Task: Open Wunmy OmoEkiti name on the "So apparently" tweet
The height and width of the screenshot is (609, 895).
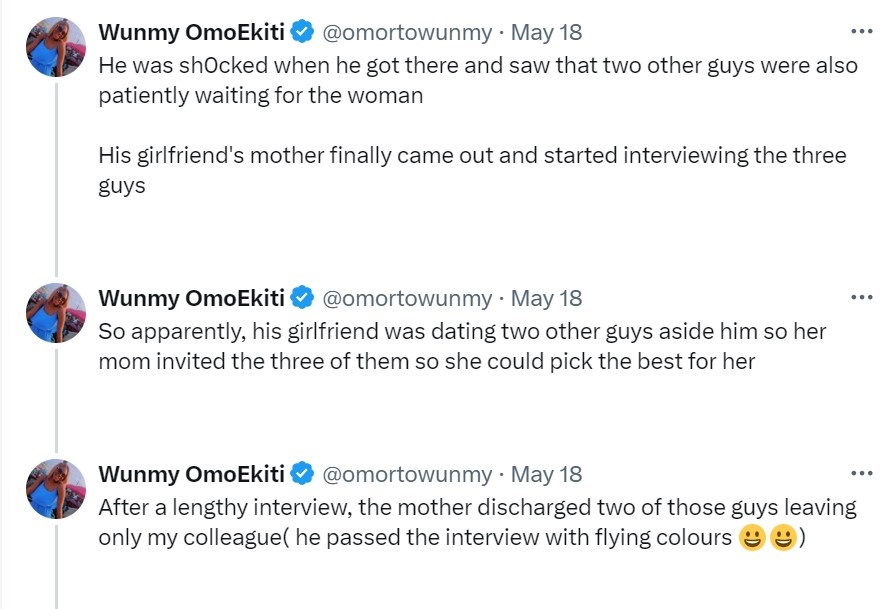Action: [x=191, y=298]
